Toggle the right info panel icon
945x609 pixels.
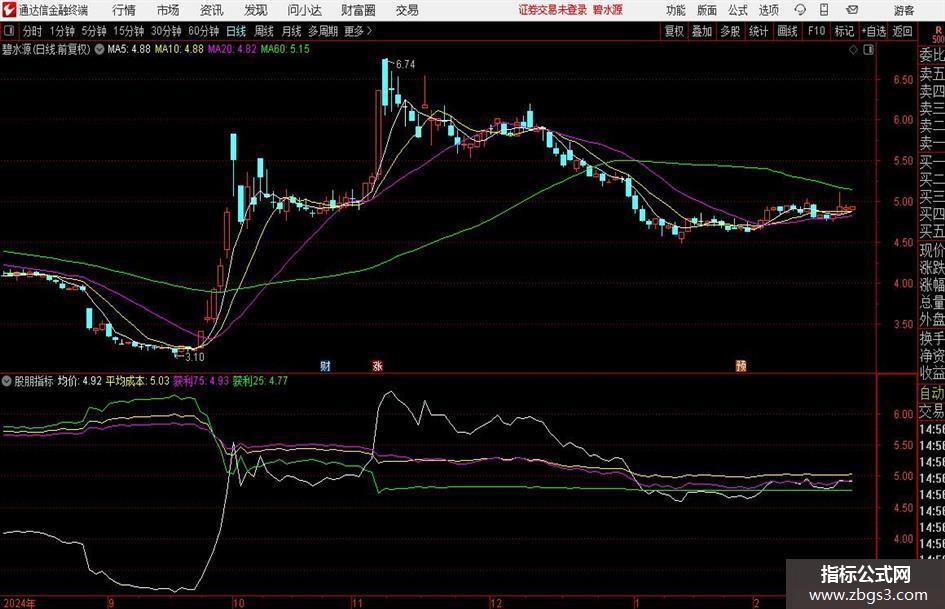coord(868,50)
